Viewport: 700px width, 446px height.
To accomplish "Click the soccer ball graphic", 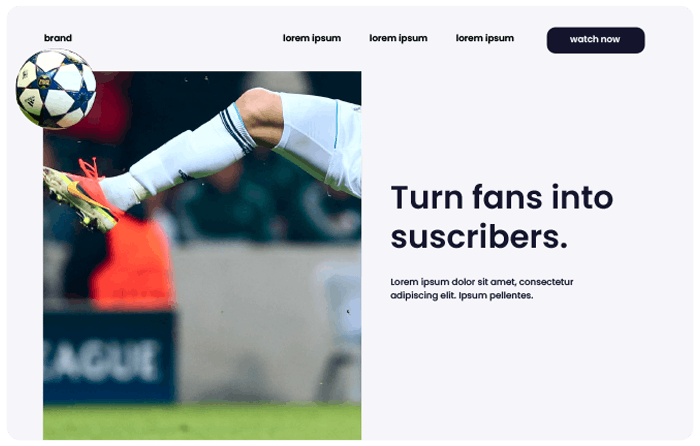I will click(56, 89).
